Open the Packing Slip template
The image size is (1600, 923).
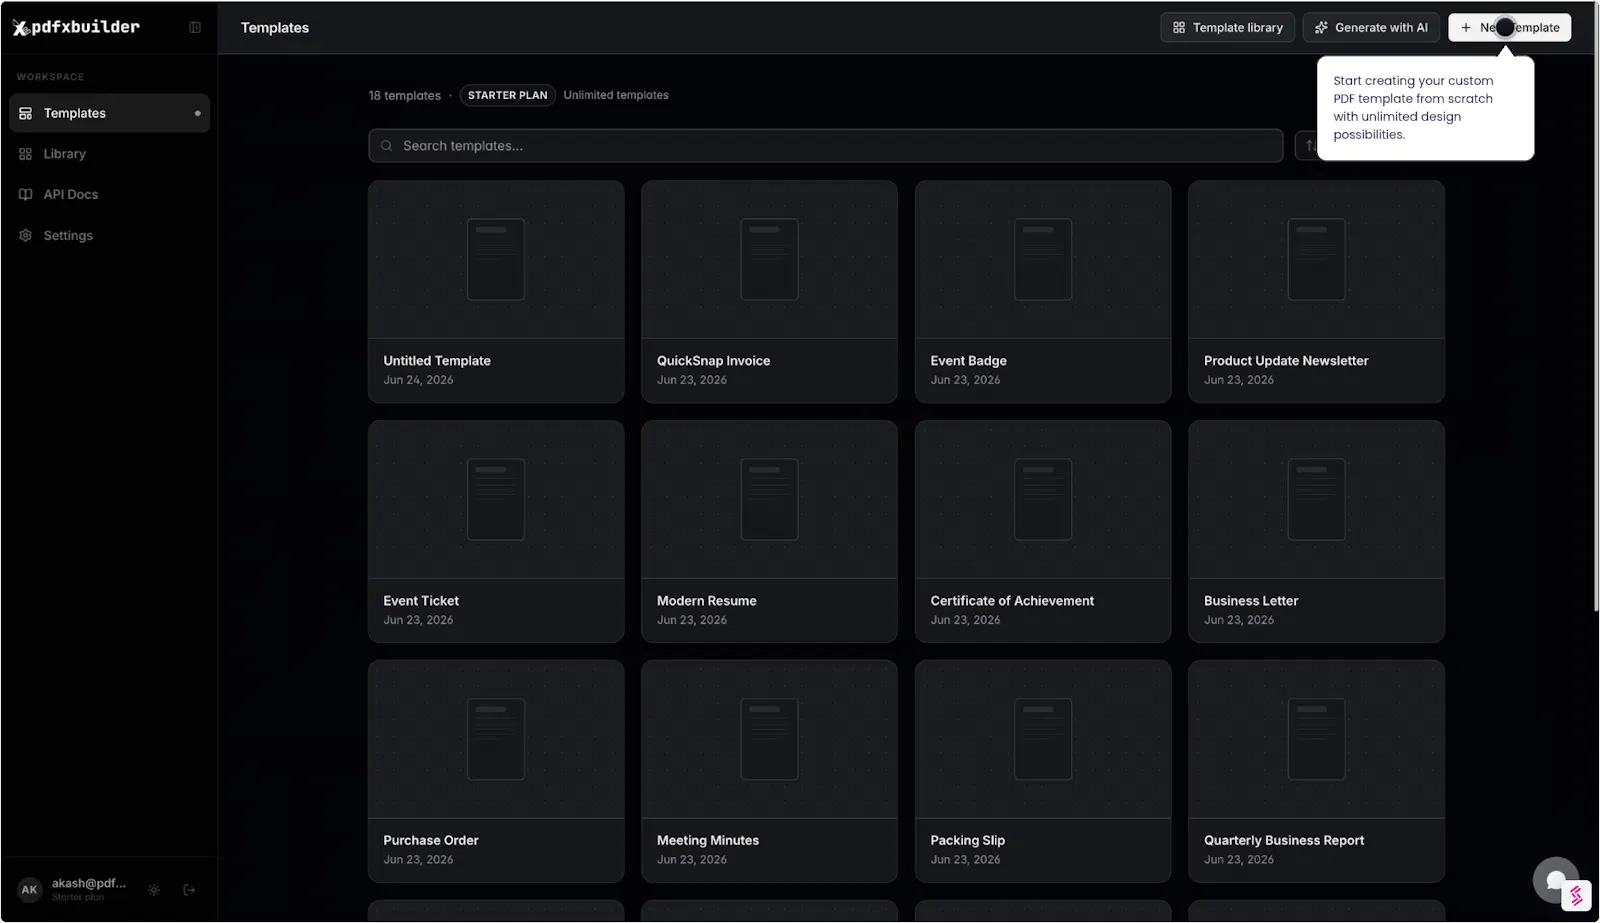click(1043, 771)
